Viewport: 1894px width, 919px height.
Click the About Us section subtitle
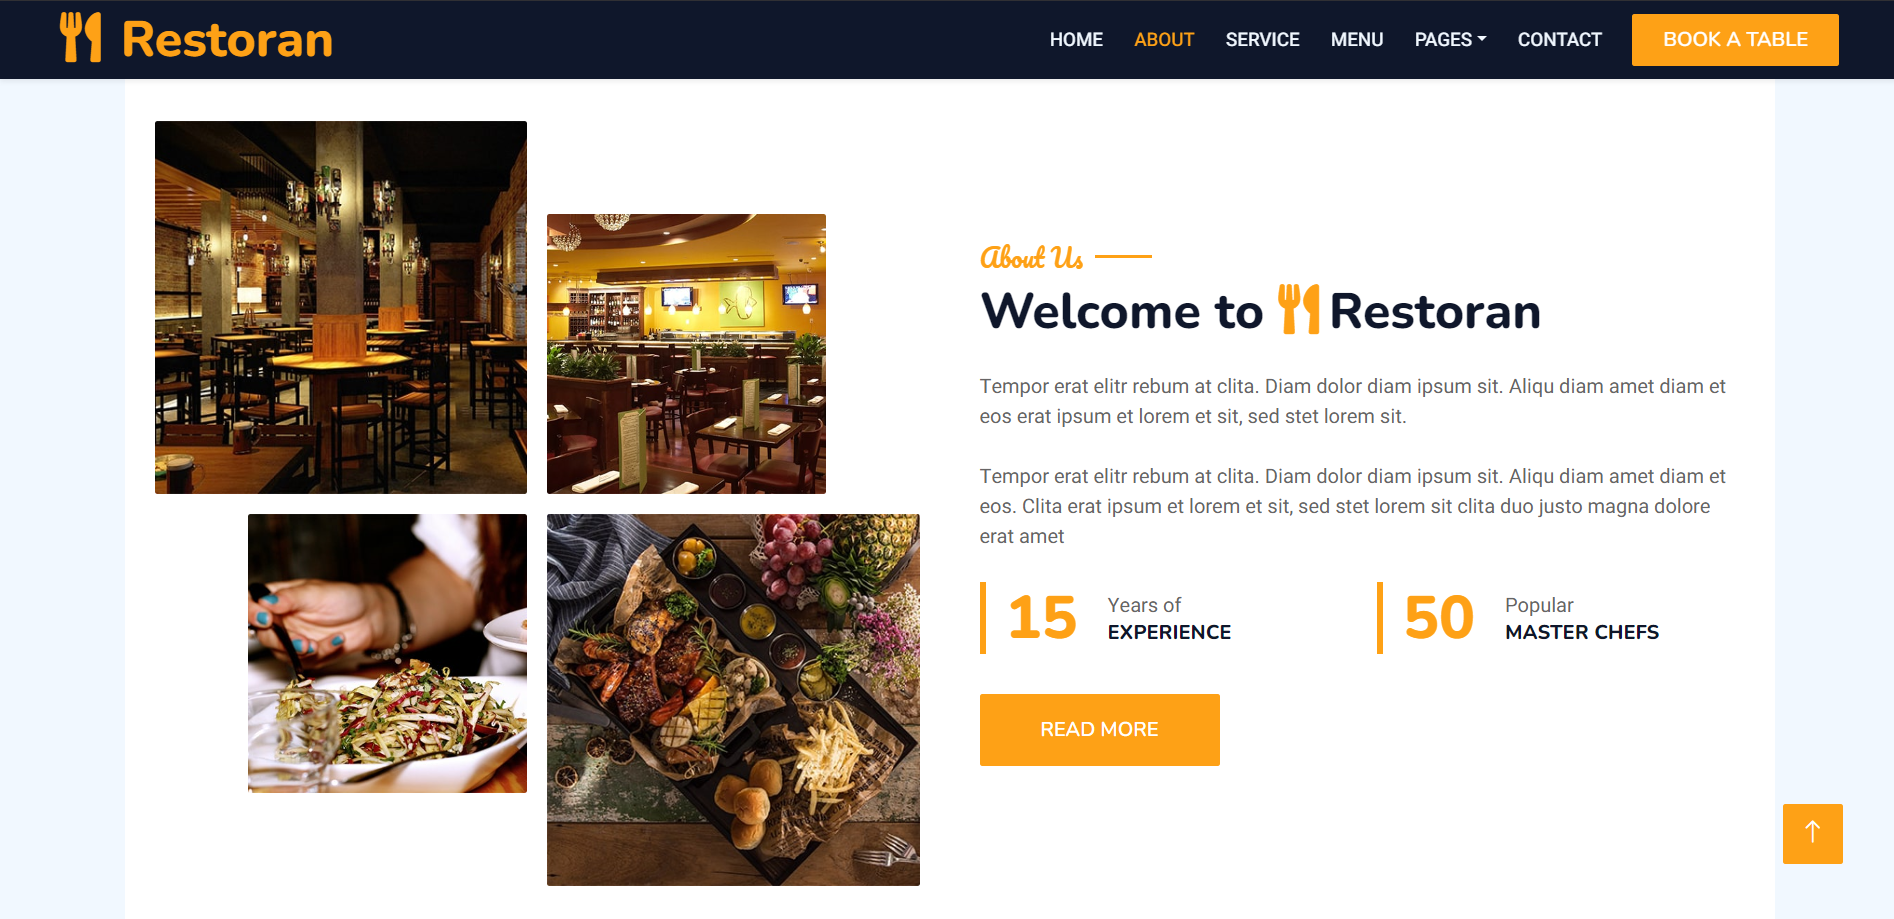(1031, 257)
